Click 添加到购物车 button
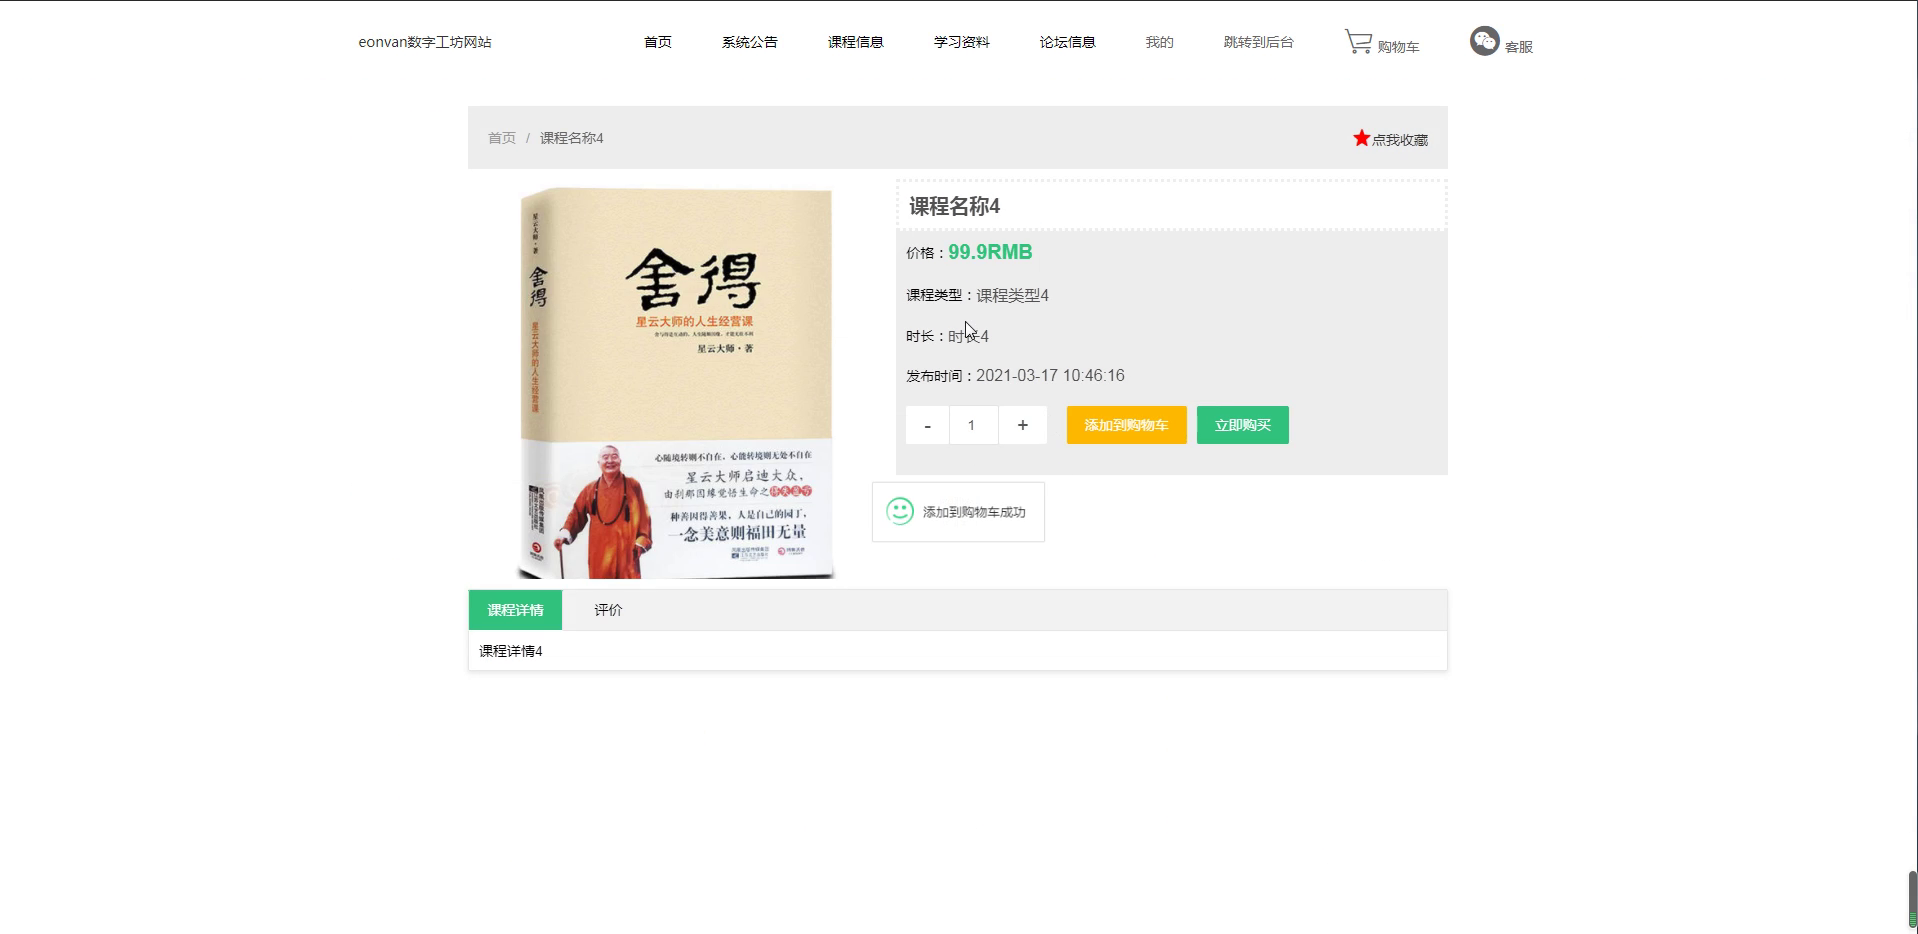 pyautogui.click(x=1126, y=425)
